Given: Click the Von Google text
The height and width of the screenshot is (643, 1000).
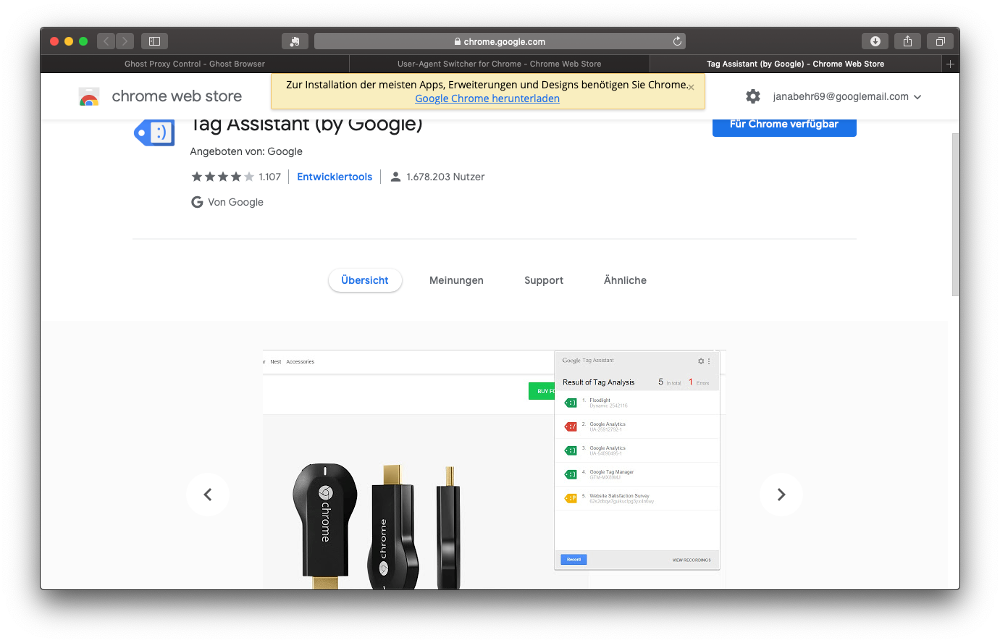Looking at the screenshot, I should (235, 202).
